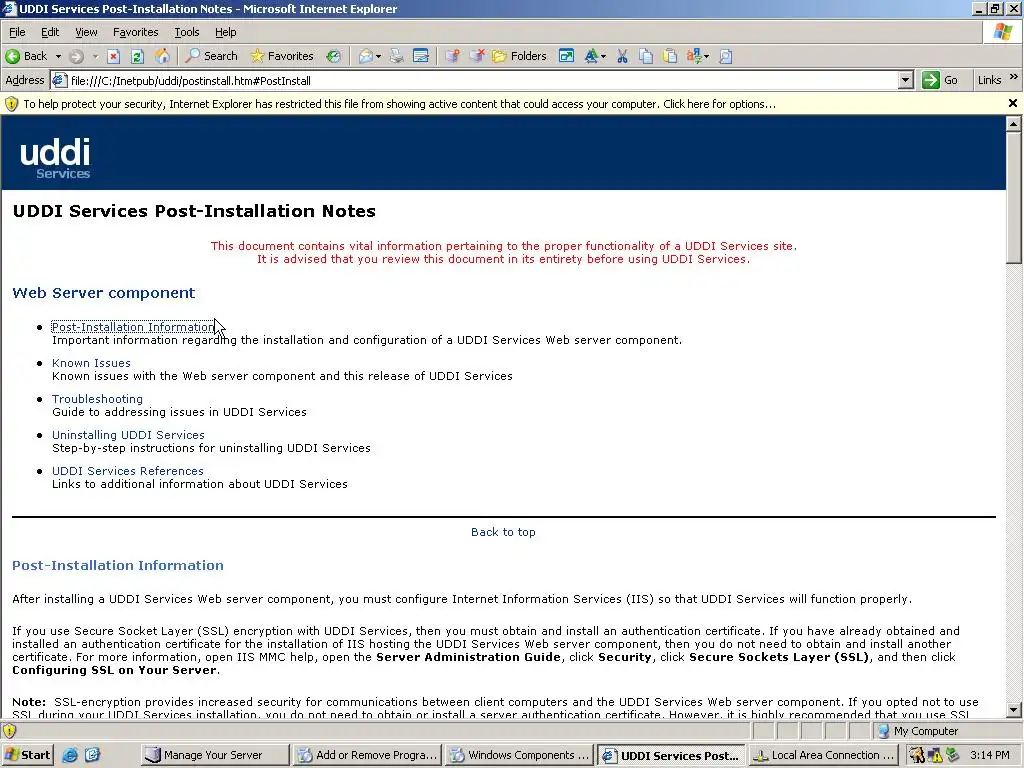
Task: Click the scrollbar down arrow
Action: 1014,710
